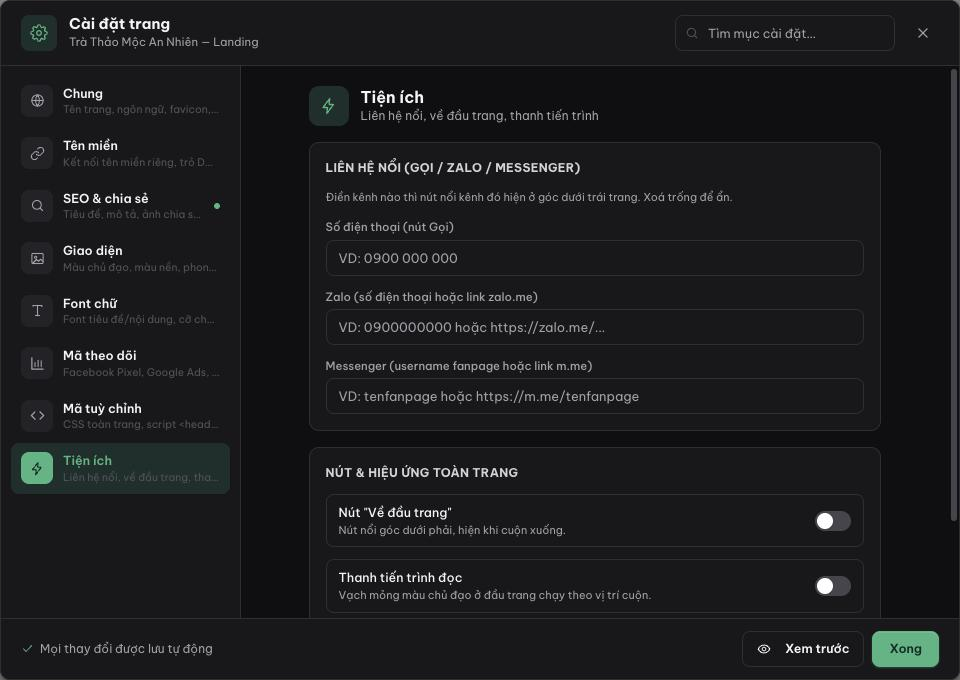Go to SEO & chia sẻ settings

121,206
